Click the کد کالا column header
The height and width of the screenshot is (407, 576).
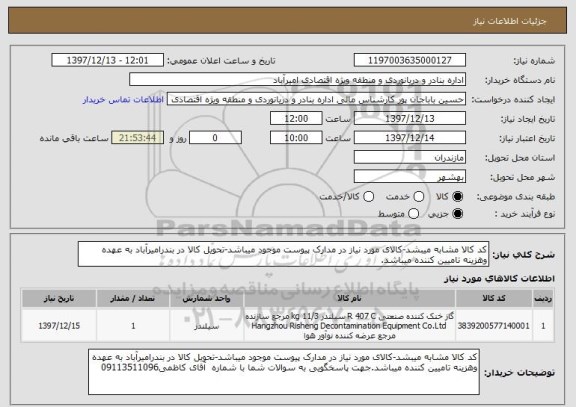tap(494, 298)
